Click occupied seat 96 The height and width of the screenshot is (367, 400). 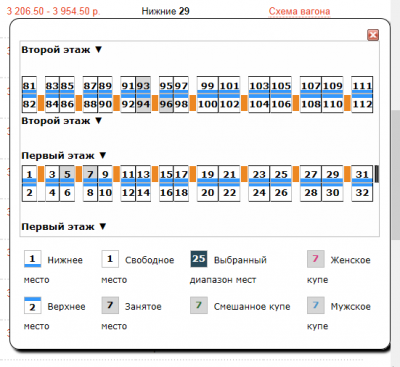click(x=166, y=104)
